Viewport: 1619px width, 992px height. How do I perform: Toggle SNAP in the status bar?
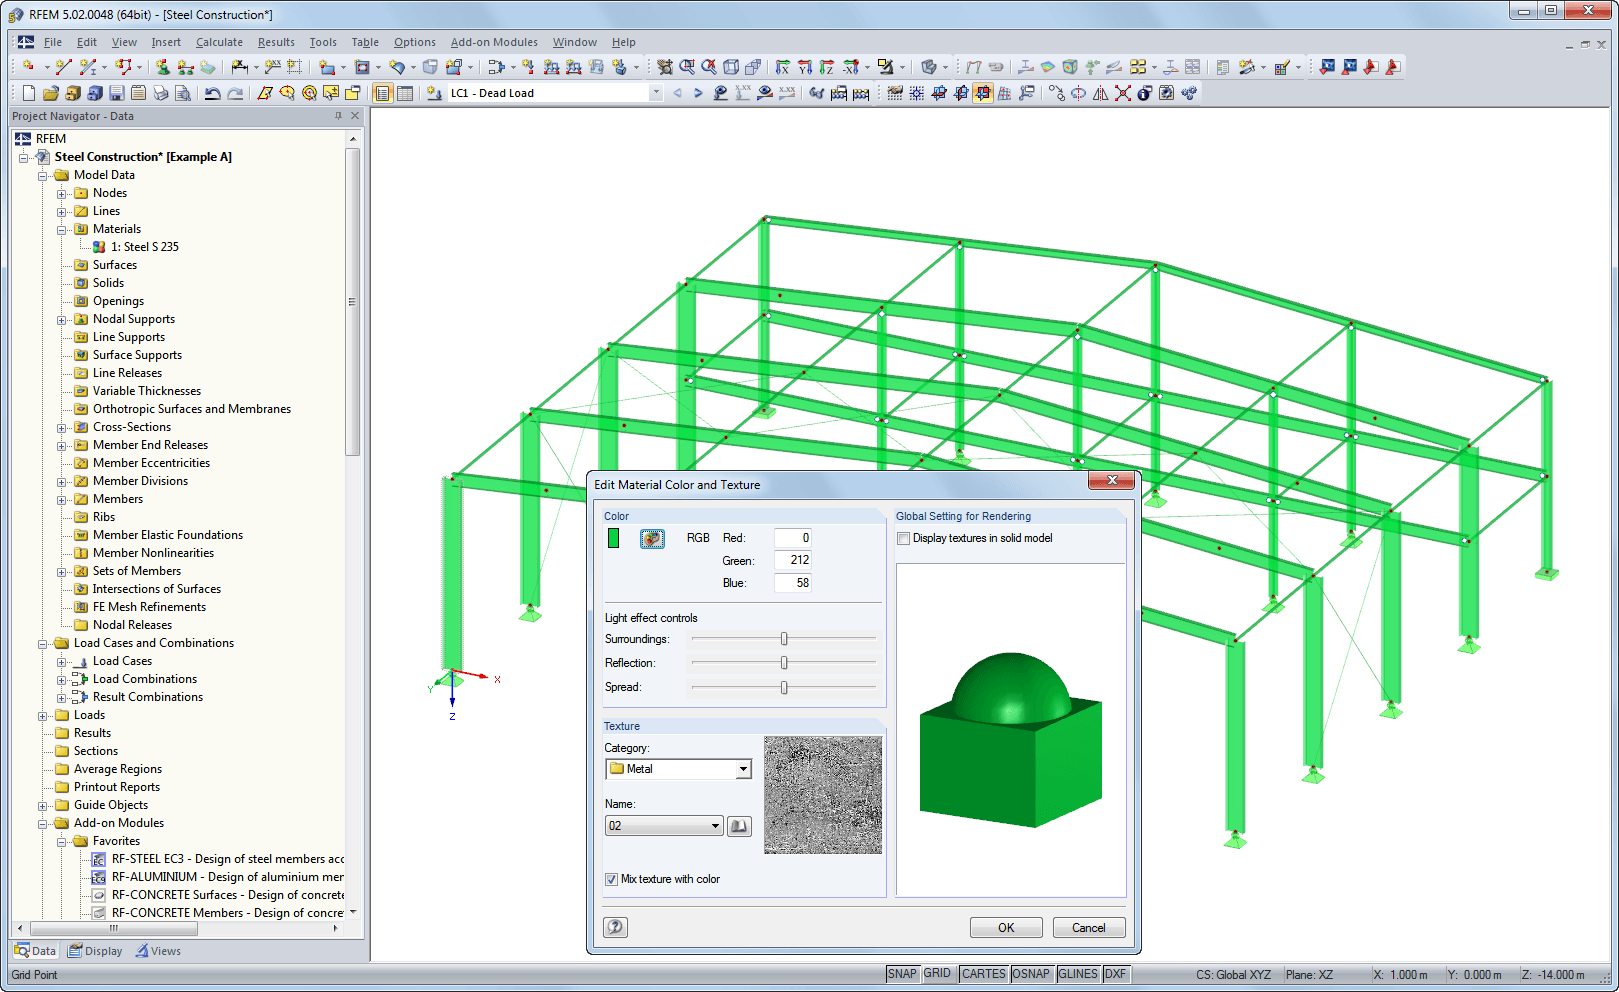902,974
